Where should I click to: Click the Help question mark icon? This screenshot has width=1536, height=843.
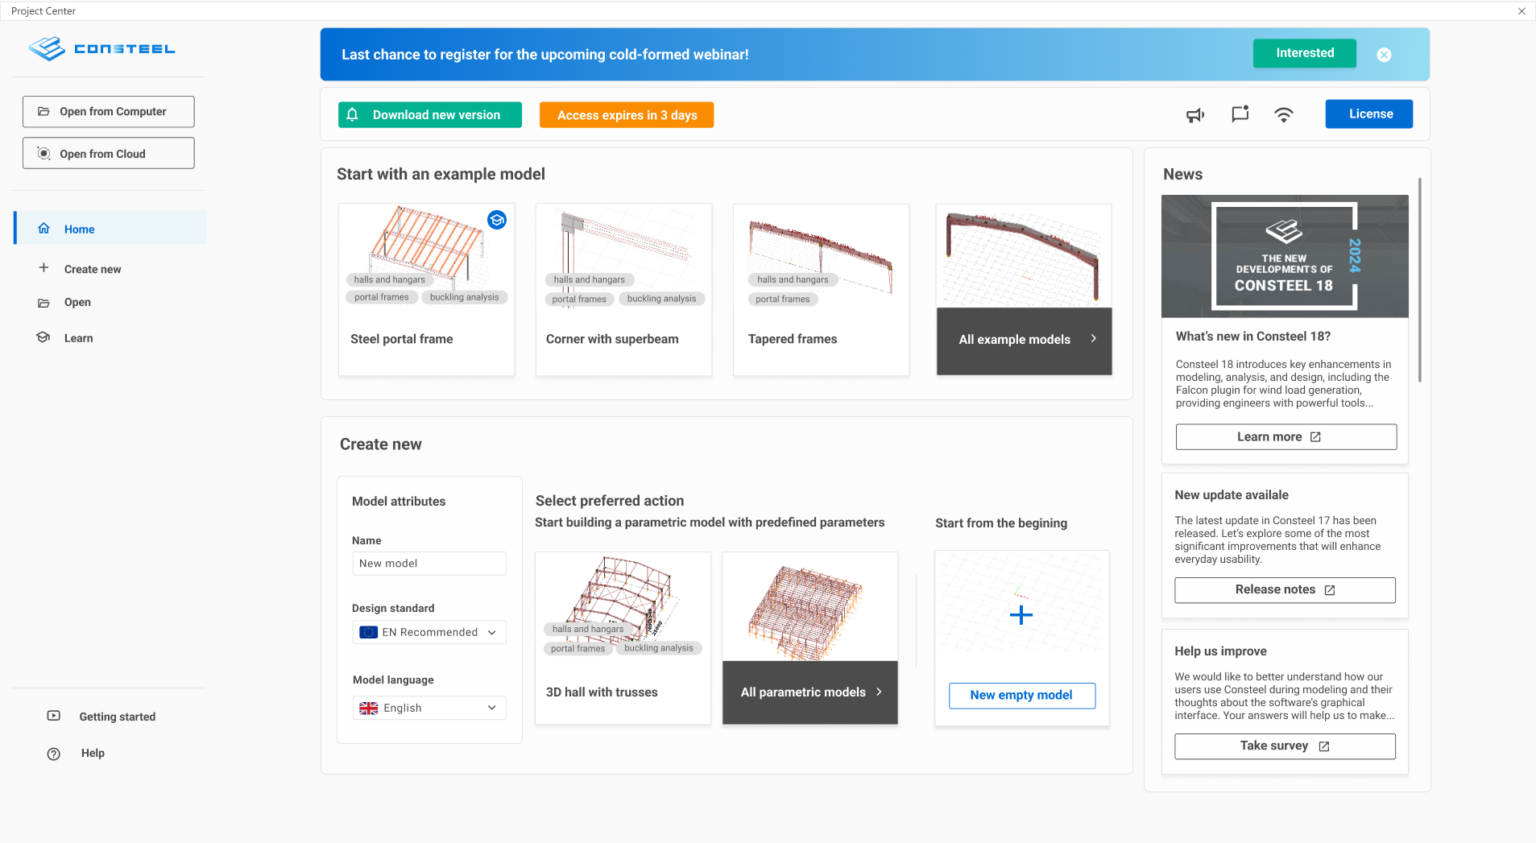pyautogui.click(x=54, y=753)
